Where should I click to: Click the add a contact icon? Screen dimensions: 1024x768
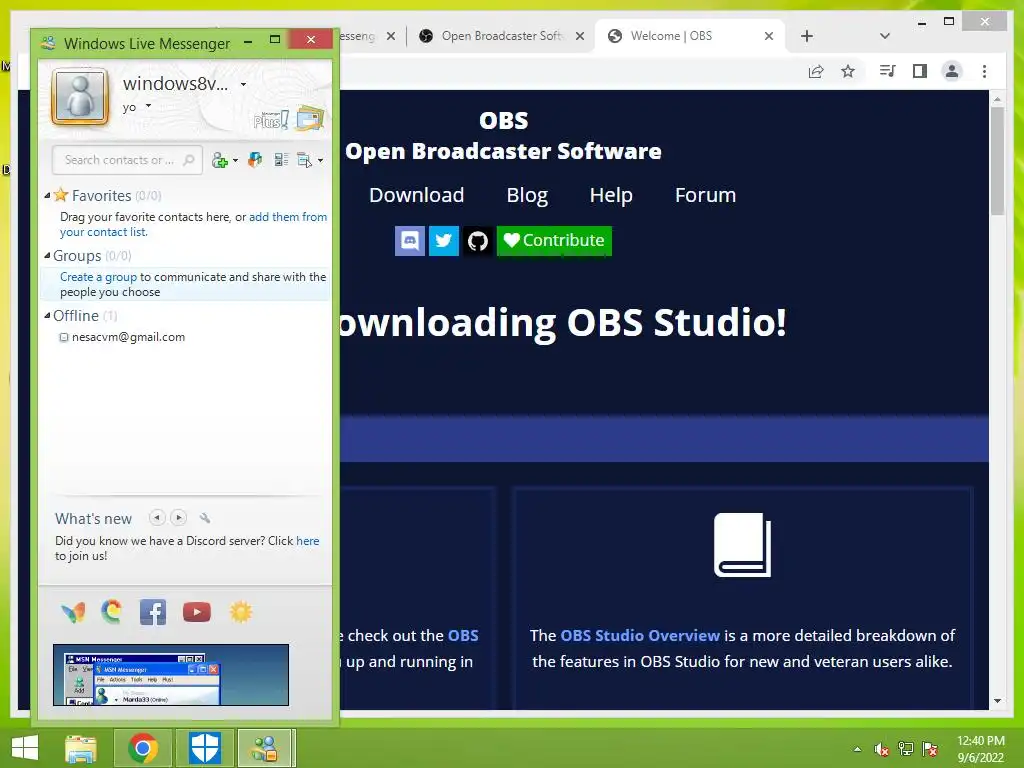coord(220,160)
